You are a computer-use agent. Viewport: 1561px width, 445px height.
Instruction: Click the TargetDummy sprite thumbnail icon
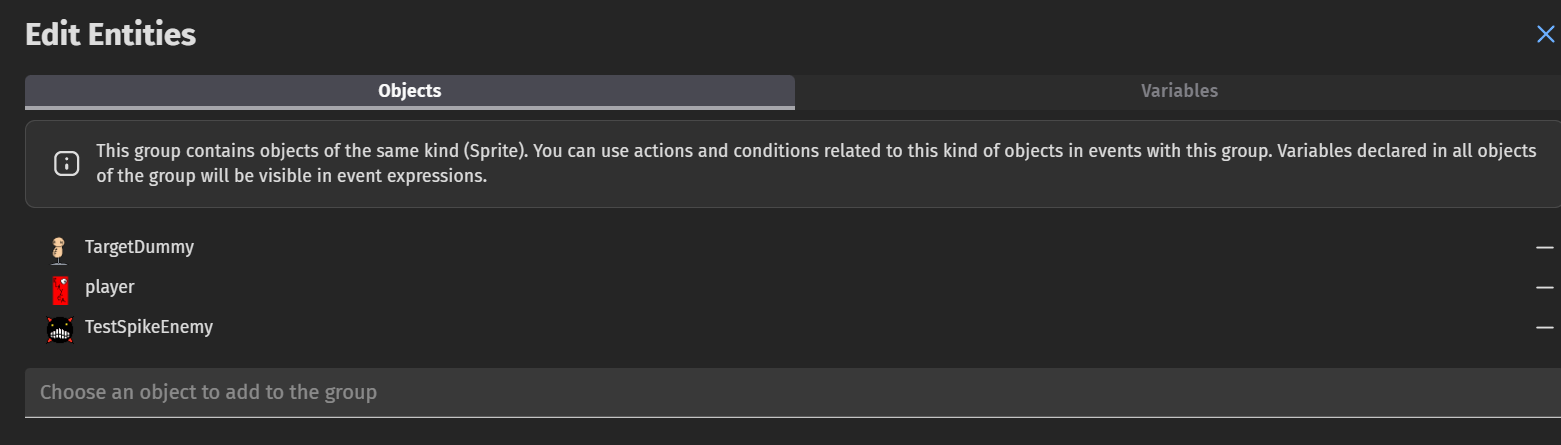60,249
